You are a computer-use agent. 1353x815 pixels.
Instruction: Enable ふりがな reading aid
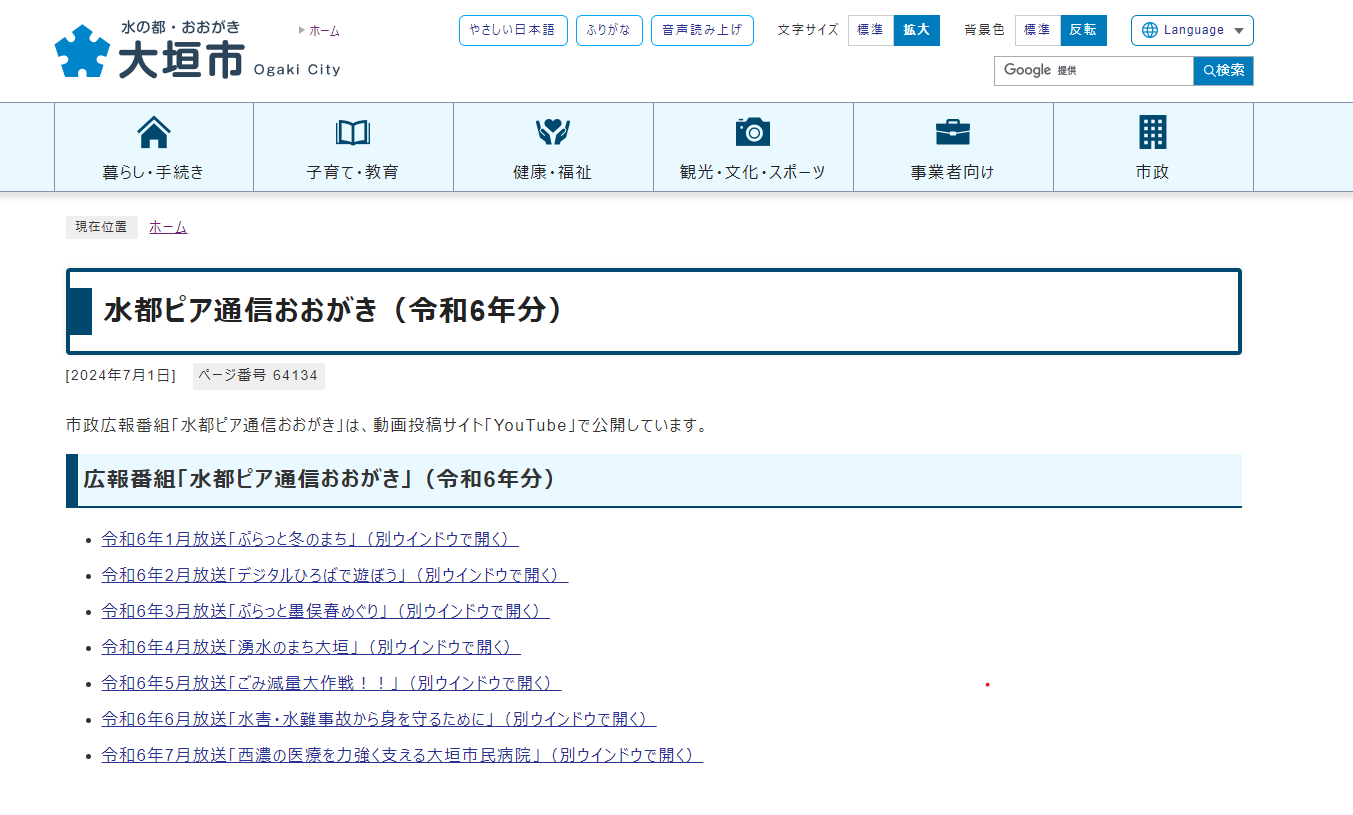tap(608, 30)
